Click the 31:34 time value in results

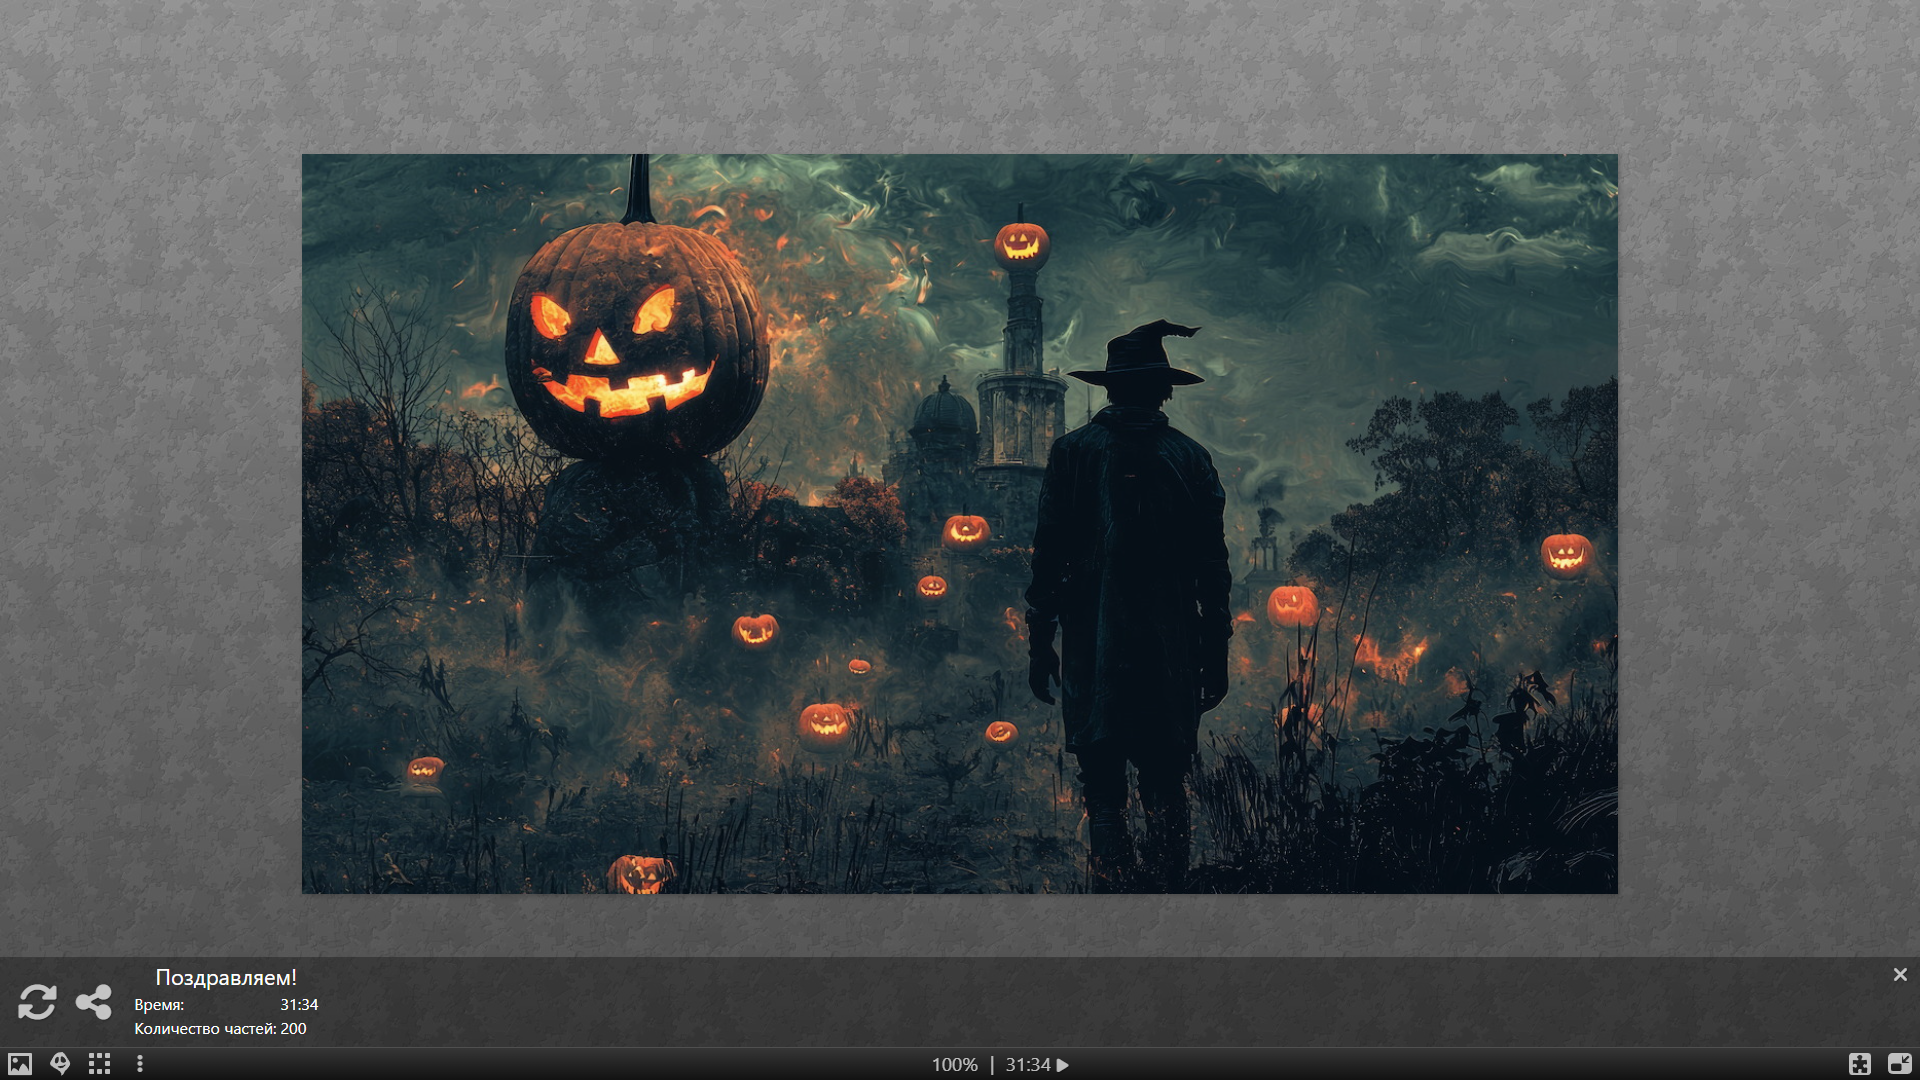point(299,1004)
